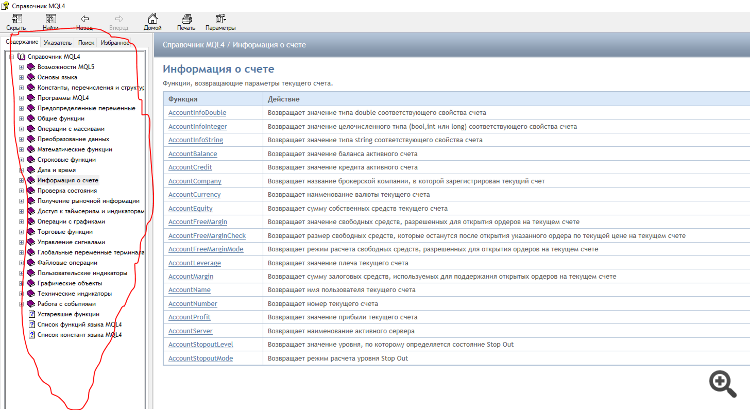Expand the Строковые функции node
The height and width of the screenshot is (410, 750).
(x=21, y=160)
